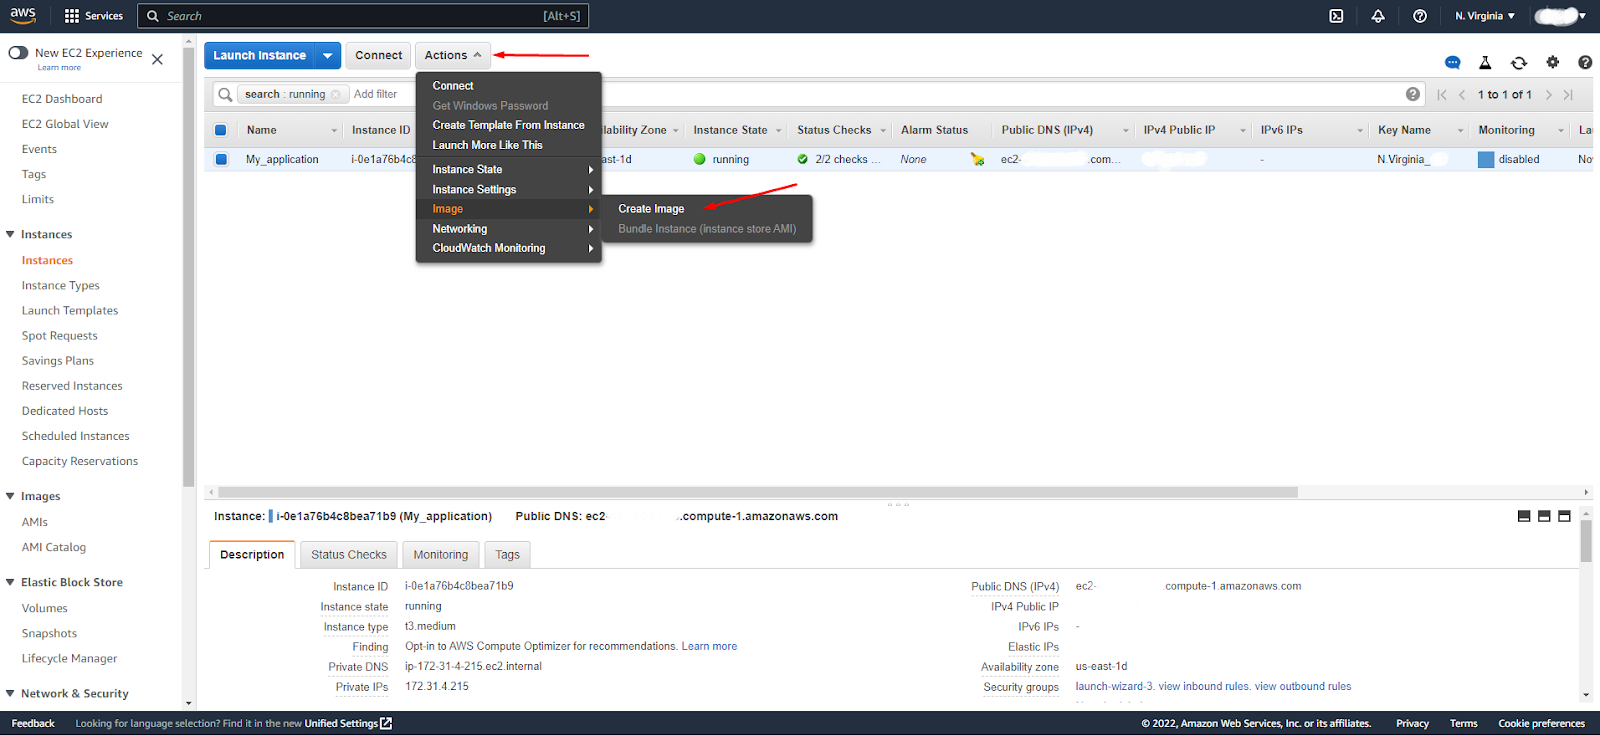
Task: Click the details pane vertical scrollbar
Action: click(1586, 541)
